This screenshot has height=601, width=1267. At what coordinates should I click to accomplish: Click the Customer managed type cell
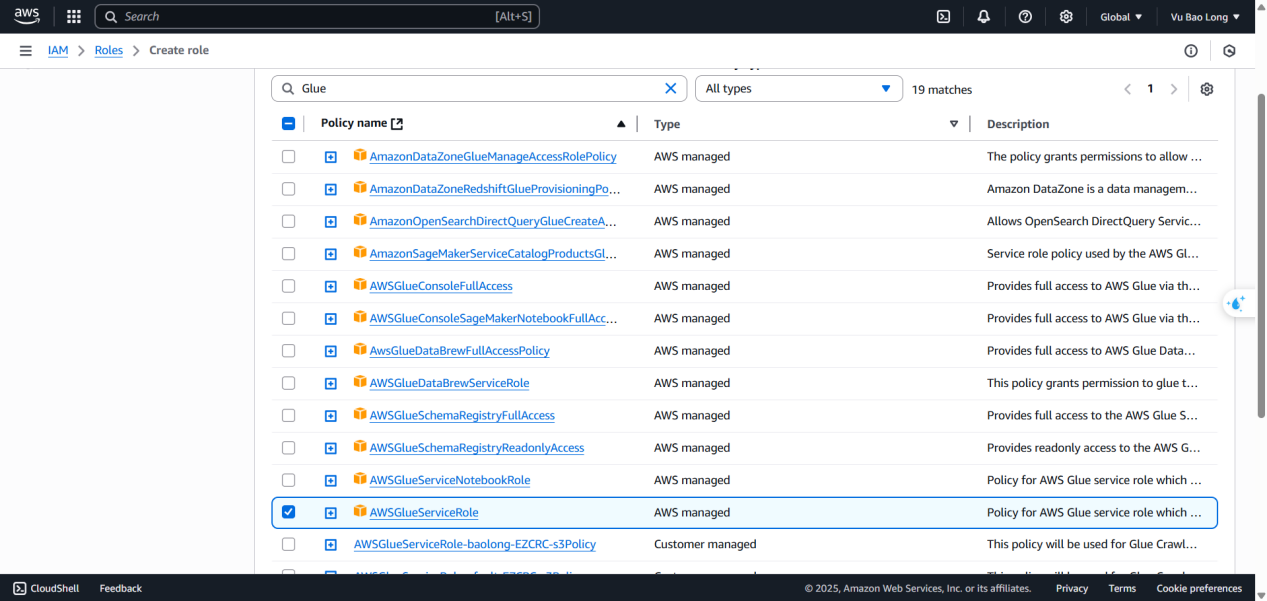pyautogui.click(x=705, y=544)
